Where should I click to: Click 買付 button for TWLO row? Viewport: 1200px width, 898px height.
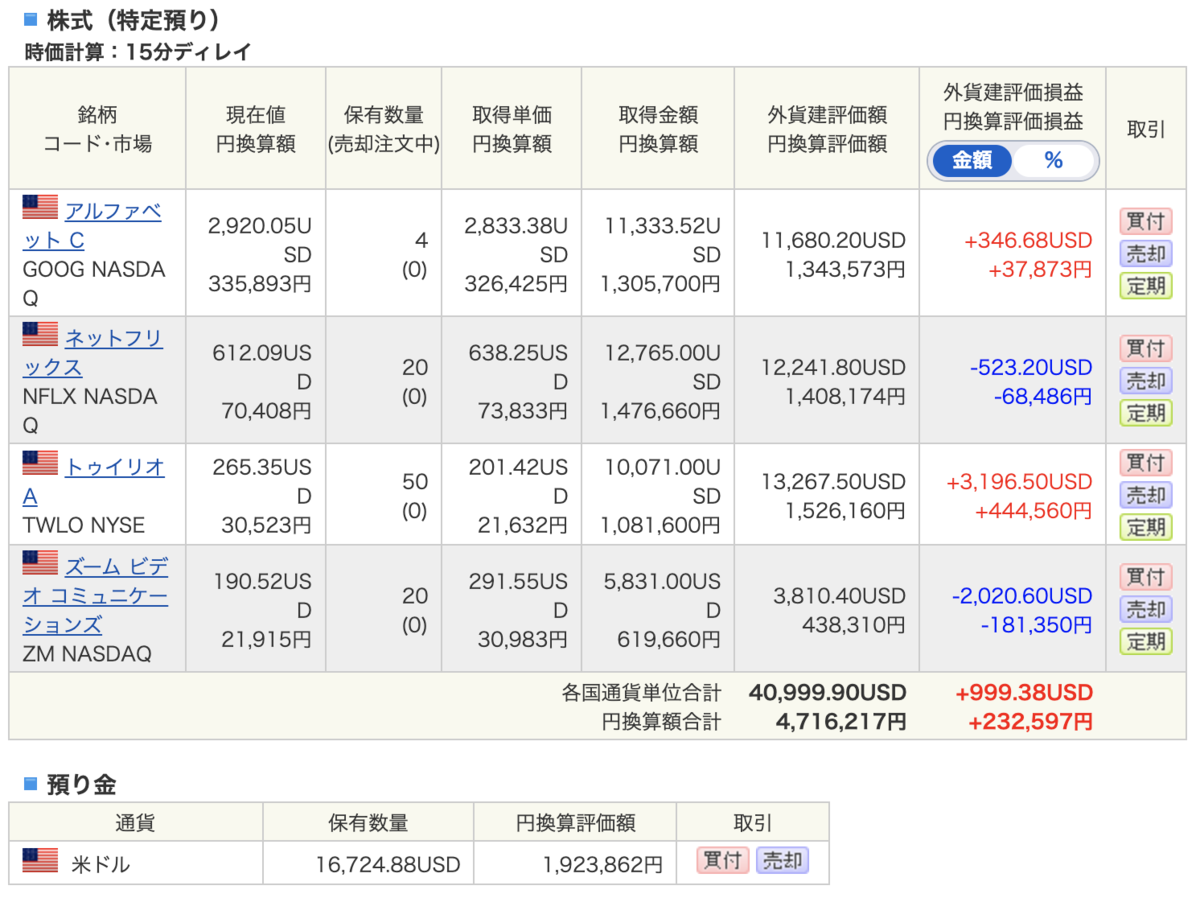point(1146,462)
